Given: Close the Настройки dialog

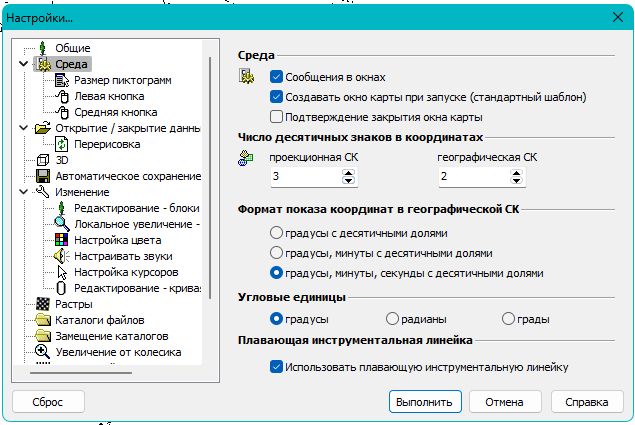Looking at the screenshot, I should [618, 17].
